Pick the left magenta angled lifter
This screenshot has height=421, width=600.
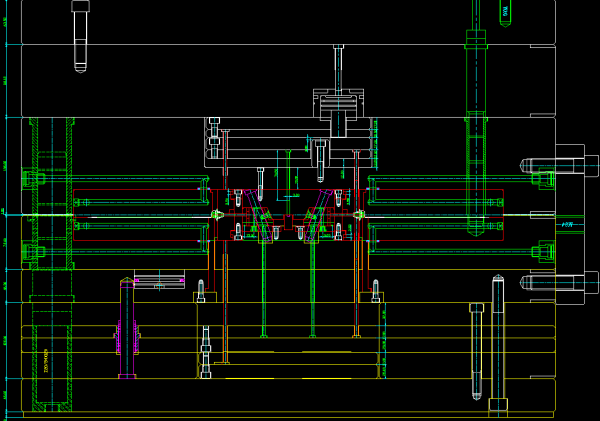click(258, 216)
